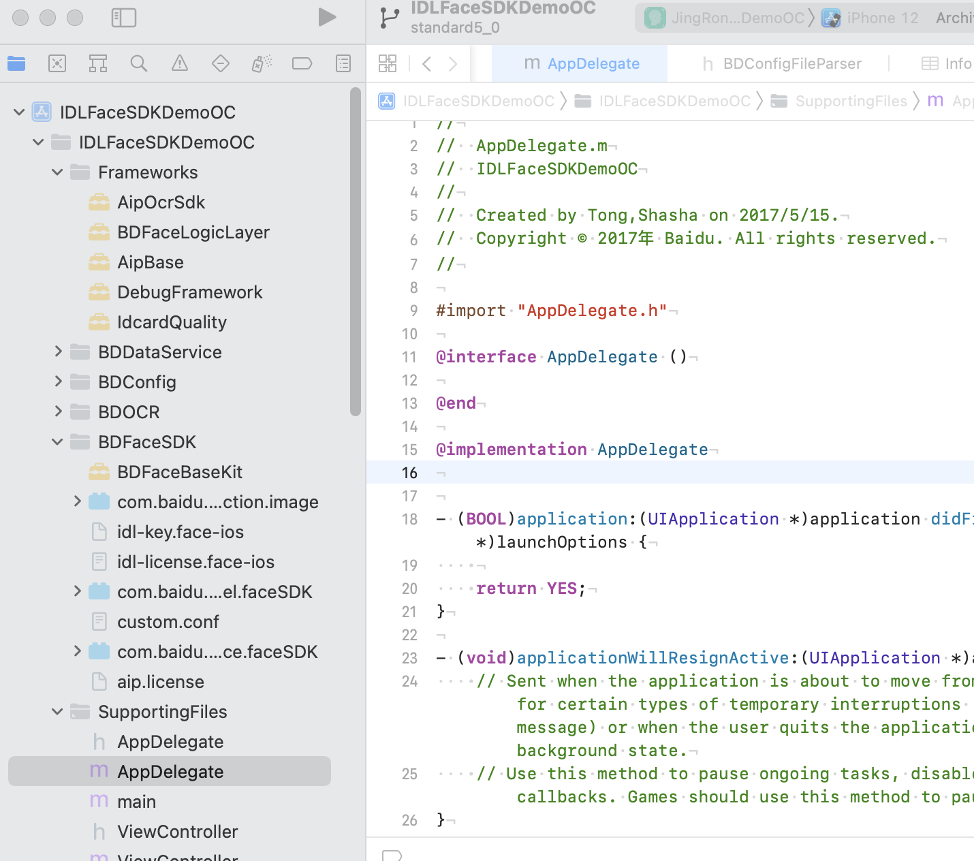
Task: Choose the iPhone 12 run destination
Action: point(870,18)
